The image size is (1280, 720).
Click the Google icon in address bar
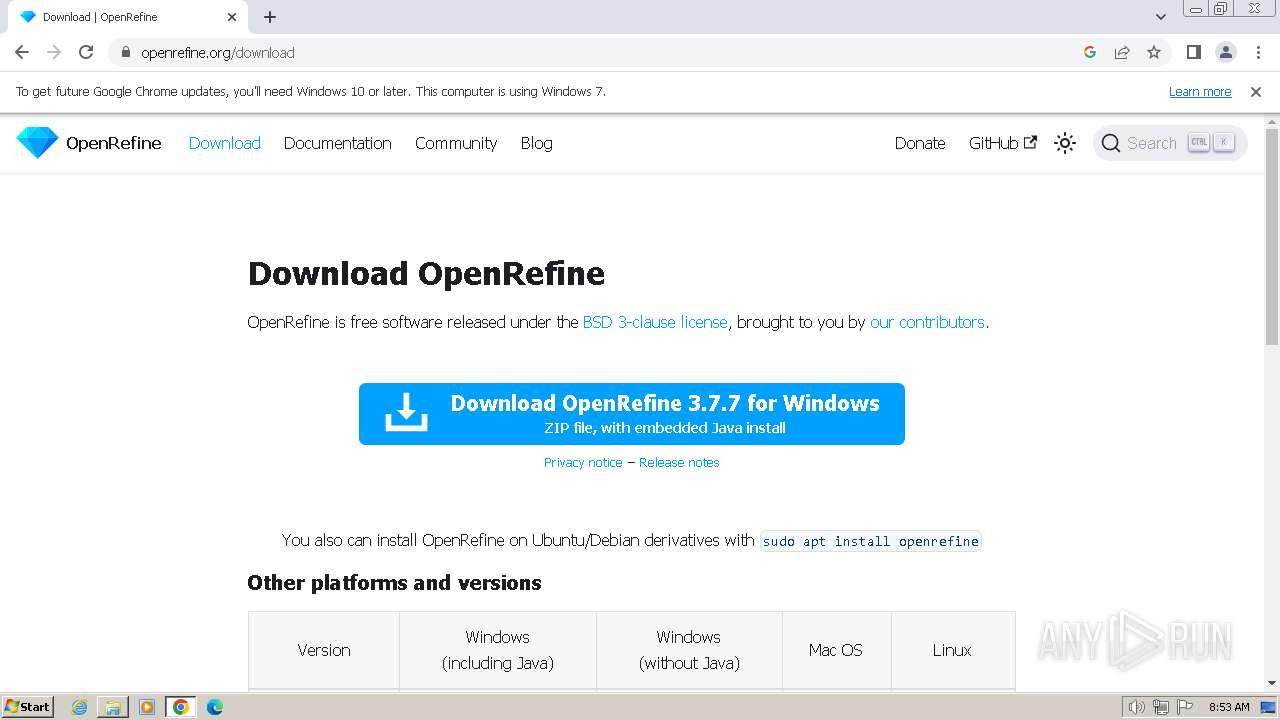click(x=1090, y=52)
